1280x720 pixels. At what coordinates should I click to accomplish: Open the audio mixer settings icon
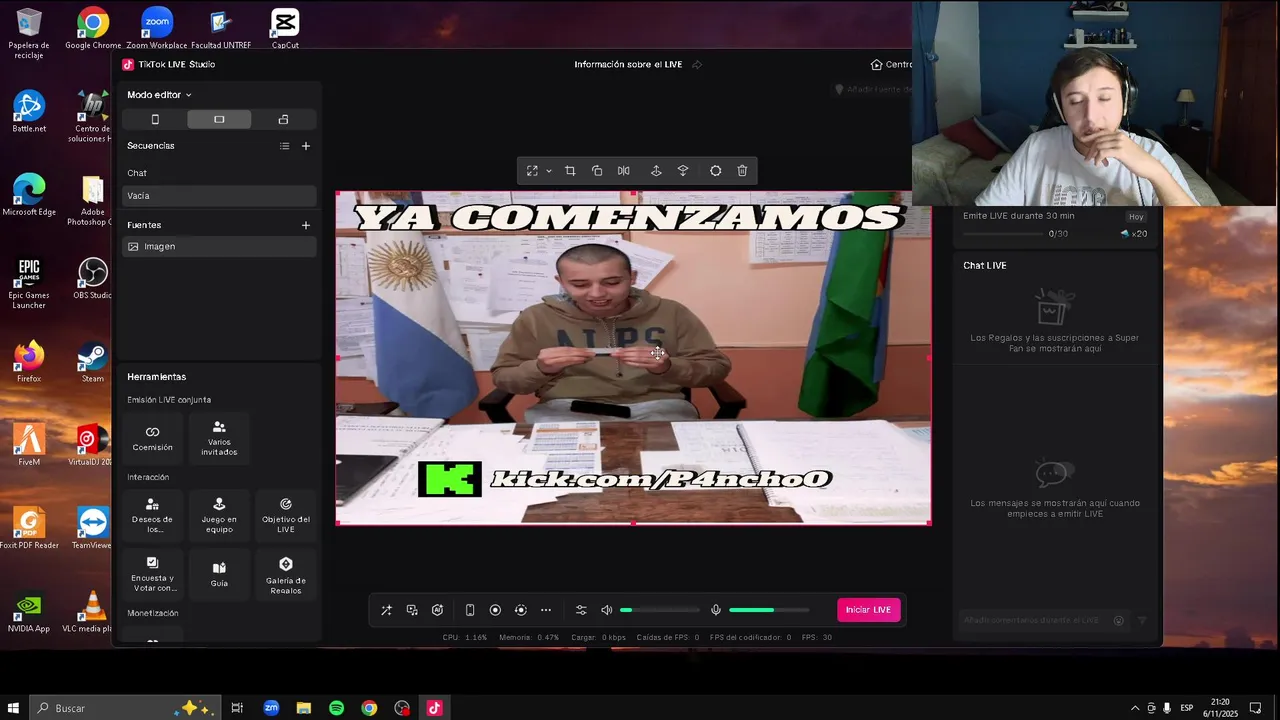(x=581, y=610)
